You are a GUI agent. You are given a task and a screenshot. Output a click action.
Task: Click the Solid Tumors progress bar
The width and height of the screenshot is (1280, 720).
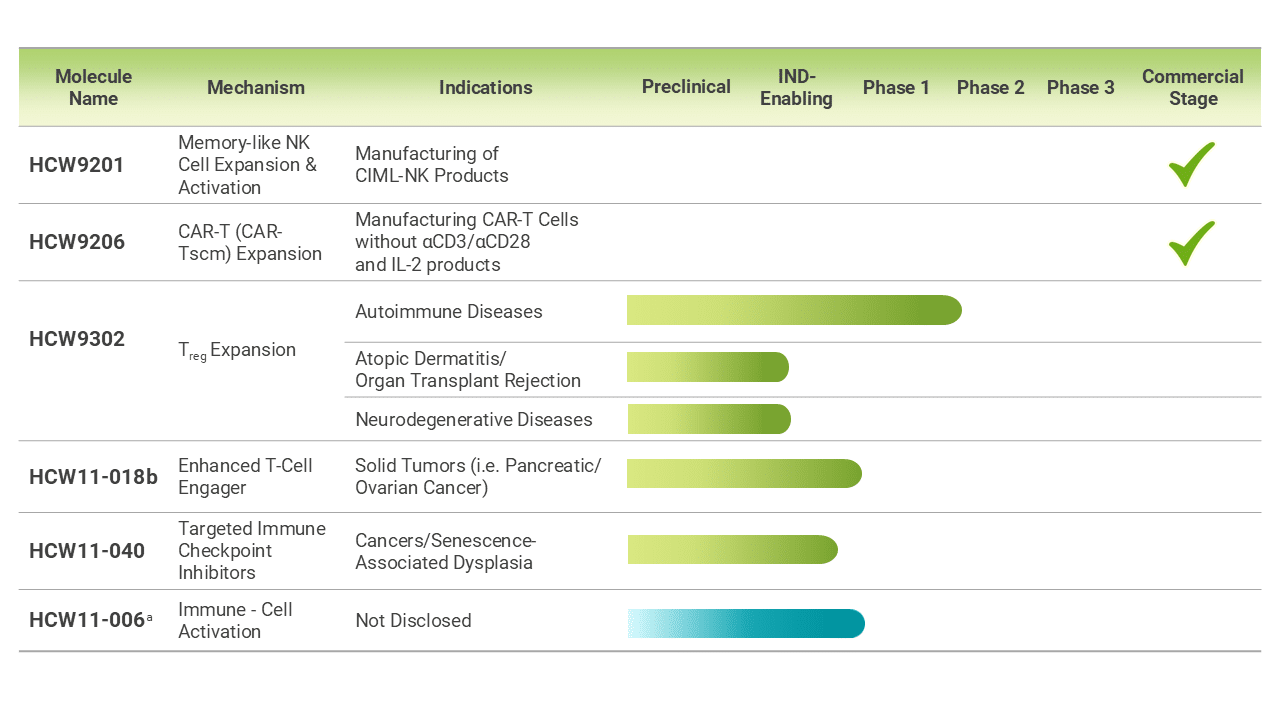(x=744, y=474)
